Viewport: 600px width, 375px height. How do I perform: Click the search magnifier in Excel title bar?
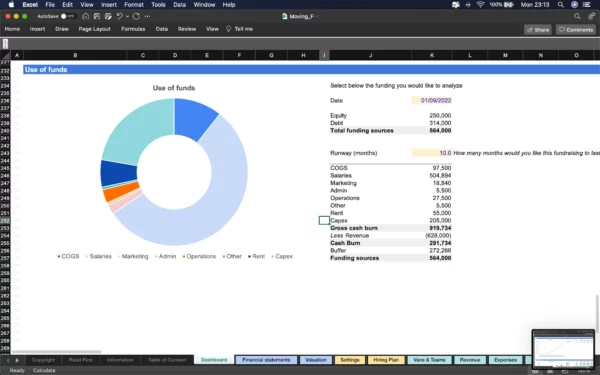click(x=577, y=16)
